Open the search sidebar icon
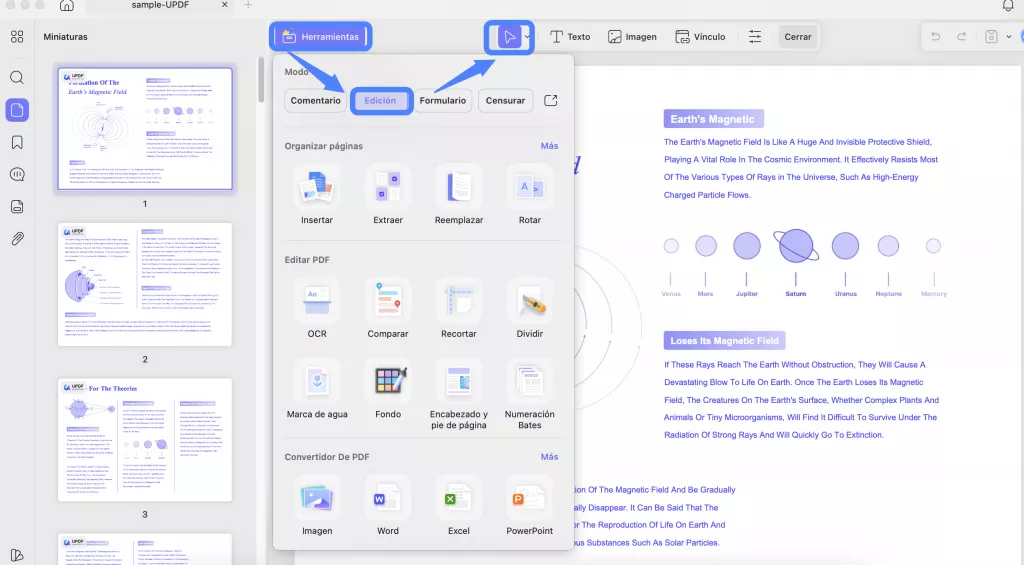The image size is (1024, 565). pos(17,78)
